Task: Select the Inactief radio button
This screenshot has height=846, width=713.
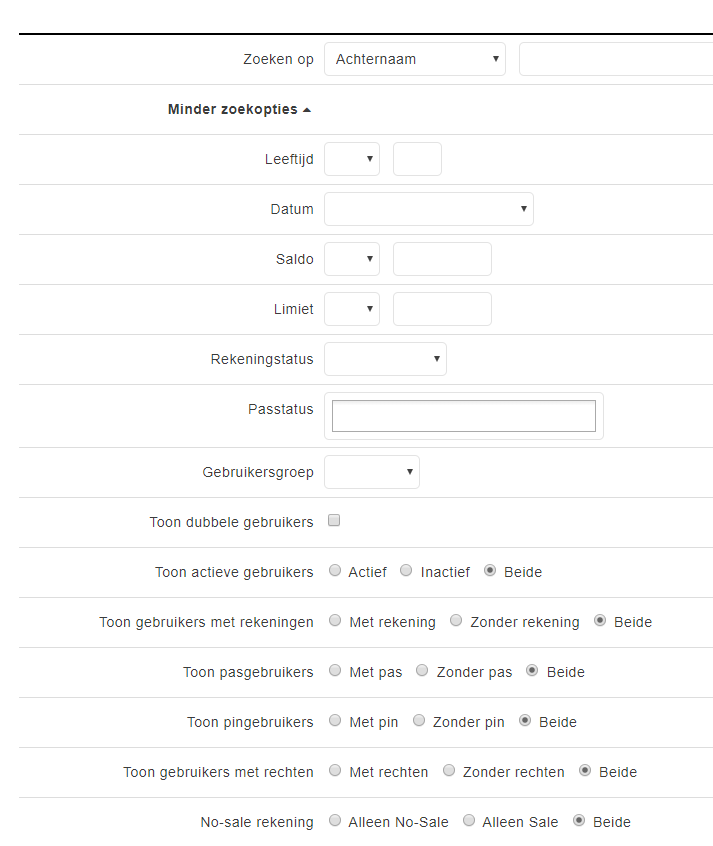Action: pyautogui.click(x=406, y=571)
